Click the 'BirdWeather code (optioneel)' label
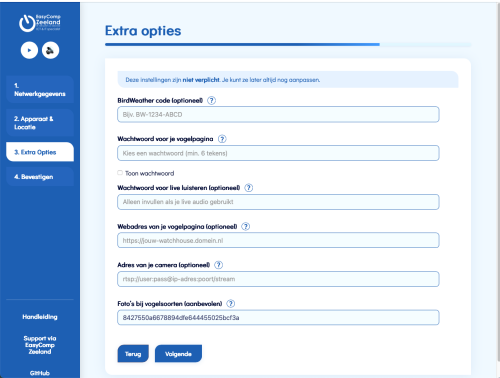Viewport: 500px width, 378px height. [x=160, y=101]
